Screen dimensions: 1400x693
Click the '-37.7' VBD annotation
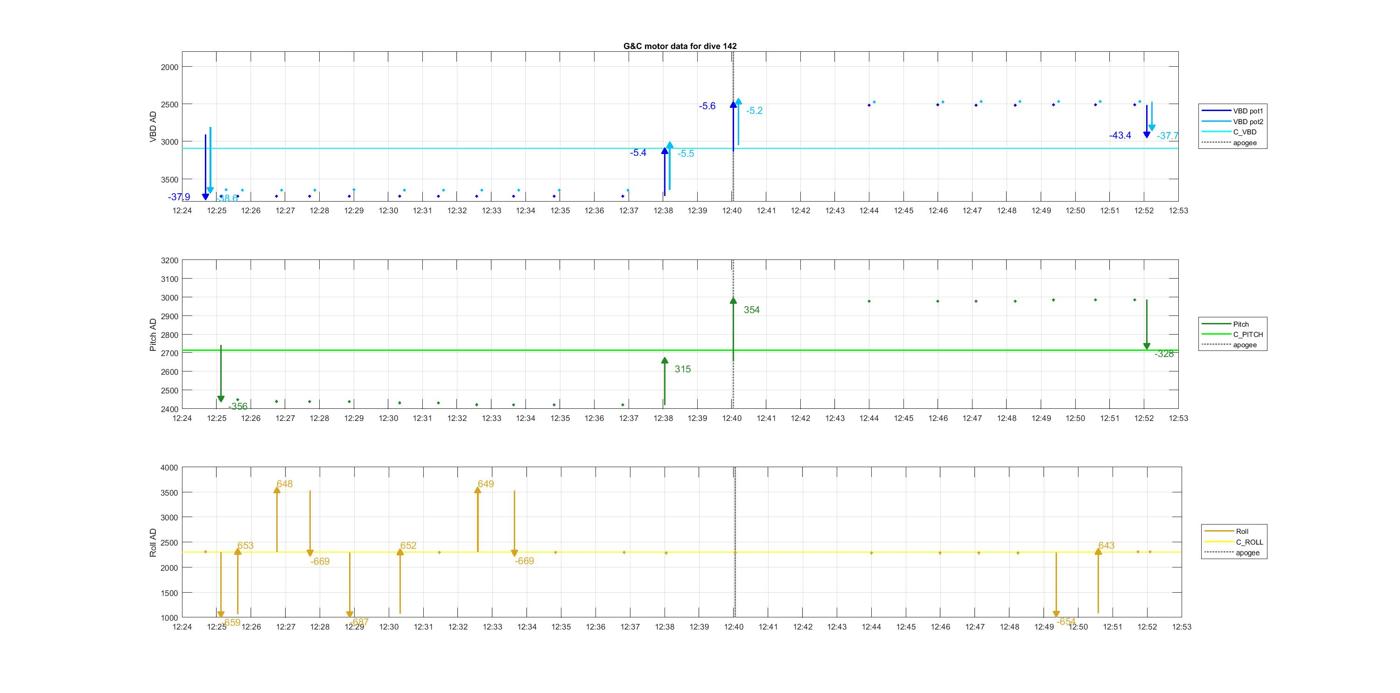(x=1168, y=136)
